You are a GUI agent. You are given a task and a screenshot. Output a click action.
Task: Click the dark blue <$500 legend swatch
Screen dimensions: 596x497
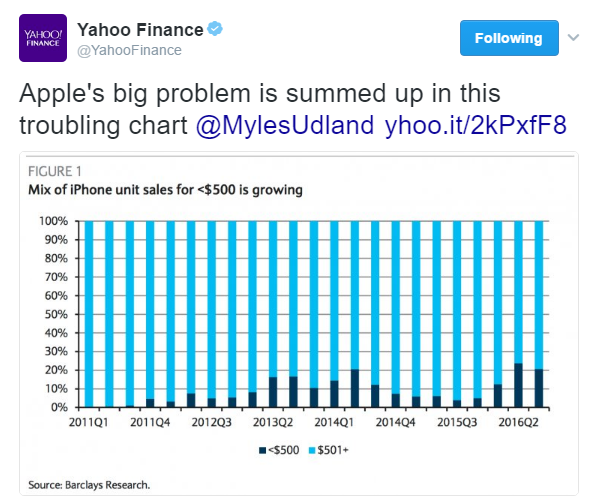(x=262, y=450)
